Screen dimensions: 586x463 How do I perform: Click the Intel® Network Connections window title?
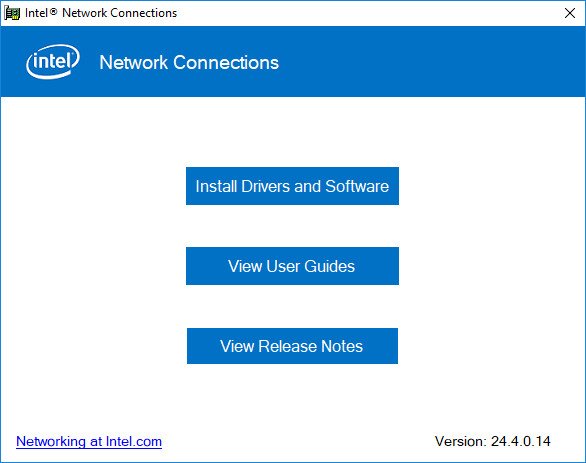(x=101, y=13)
